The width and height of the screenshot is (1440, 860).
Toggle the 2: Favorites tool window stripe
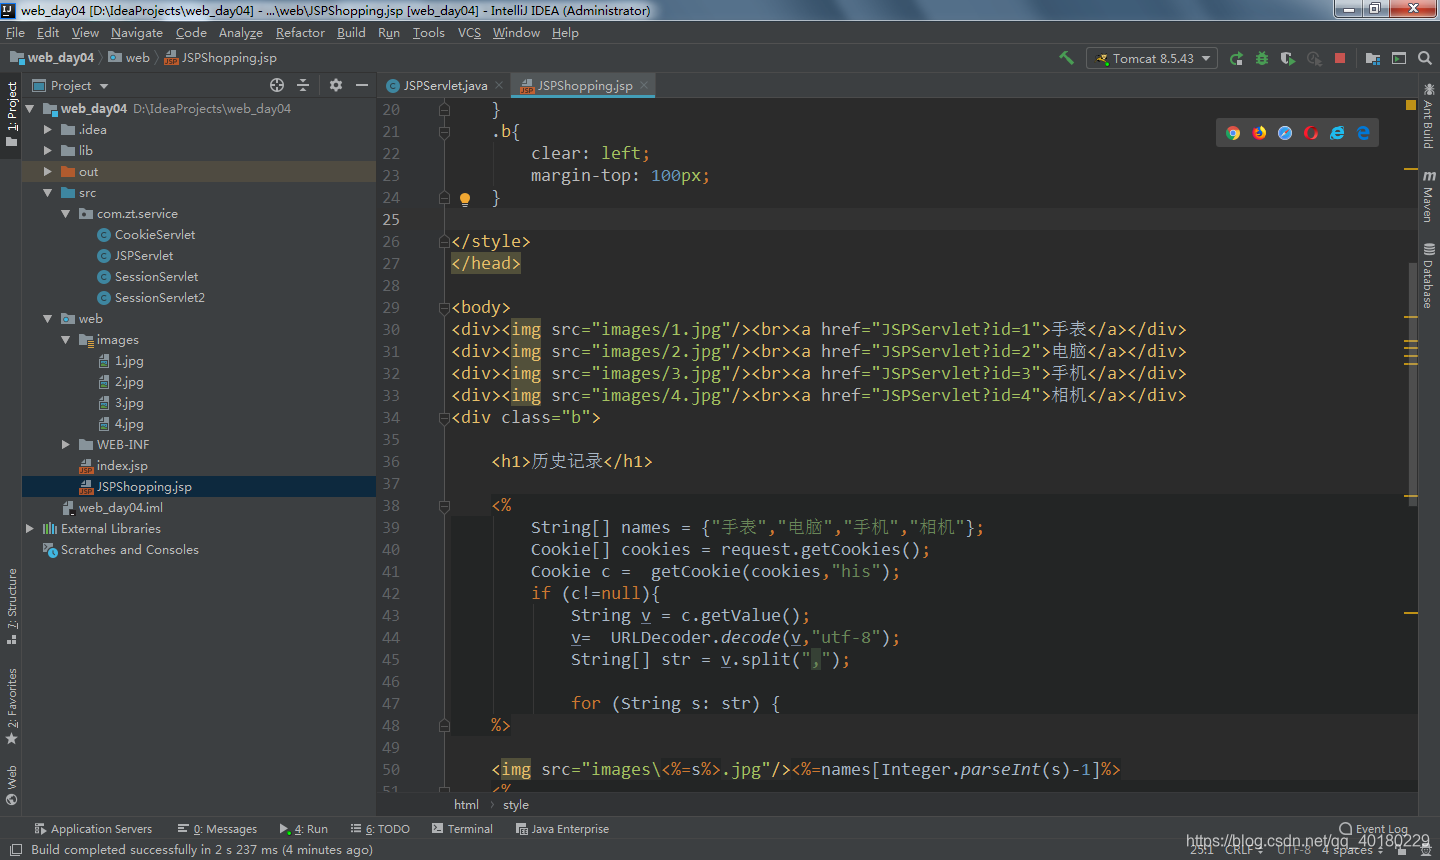pos(11,706)
